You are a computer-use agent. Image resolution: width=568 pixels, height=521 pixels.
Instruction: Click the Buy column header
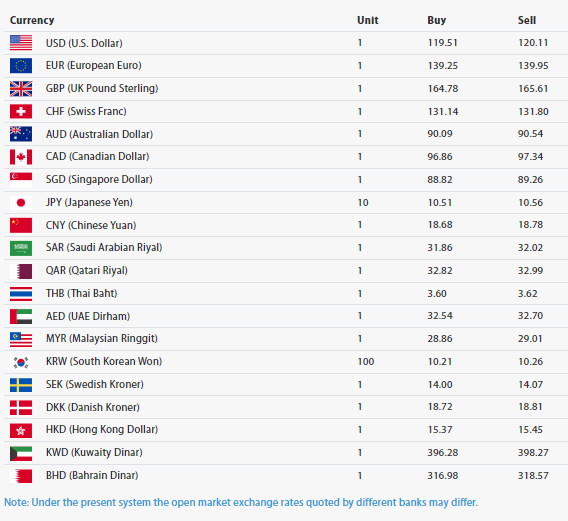point(437,20)
